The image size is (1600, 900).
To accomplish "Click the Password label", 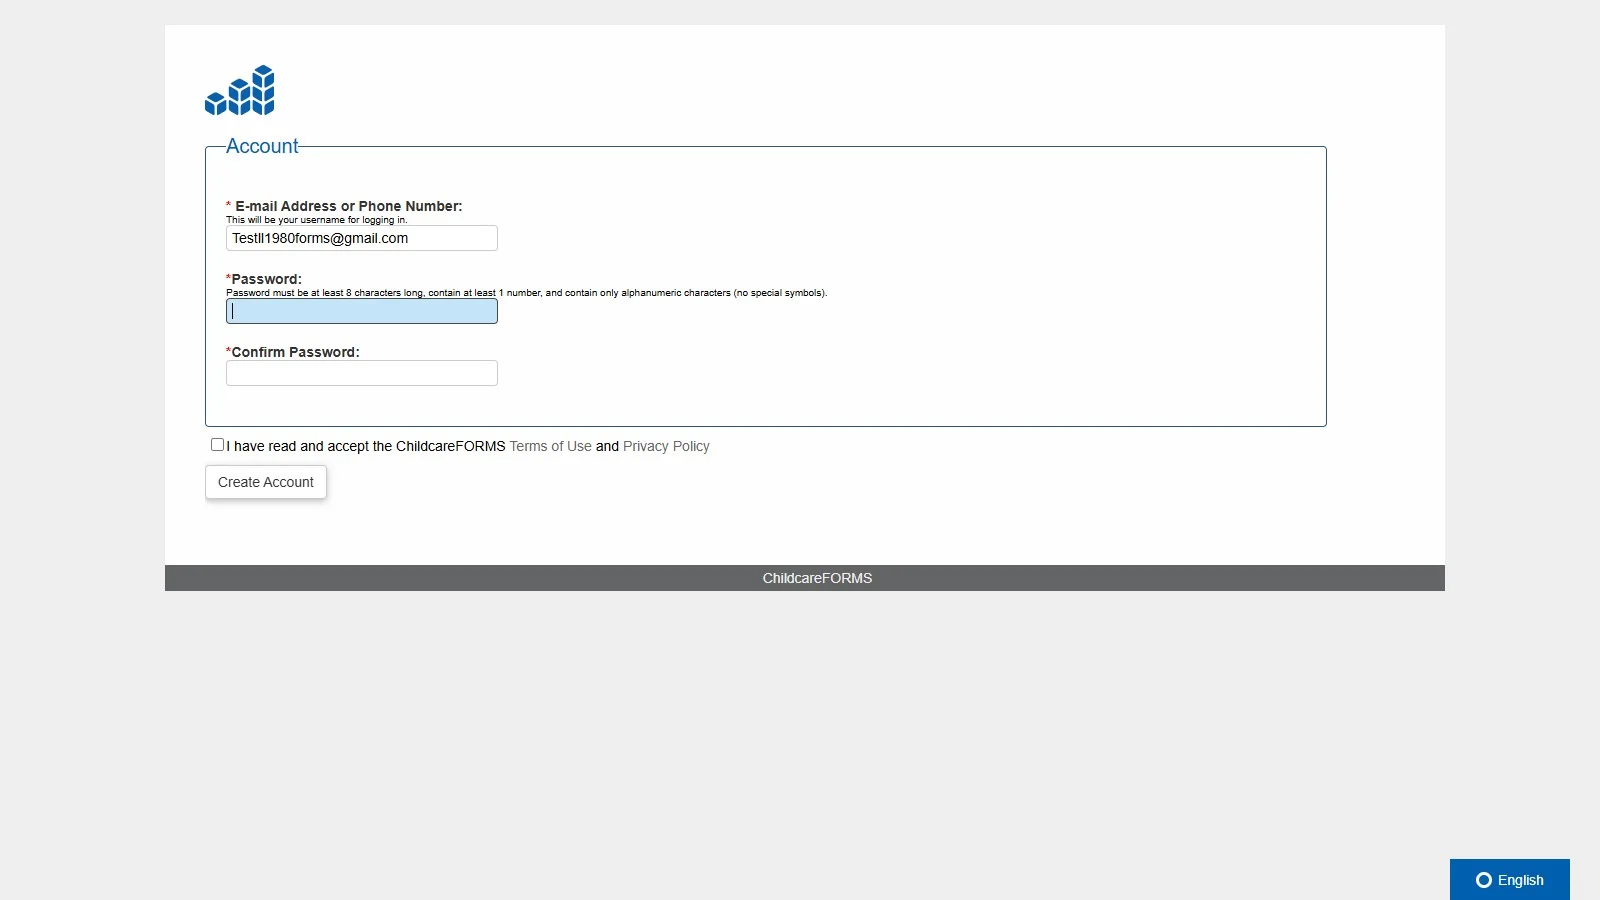I will pos(264,279).
